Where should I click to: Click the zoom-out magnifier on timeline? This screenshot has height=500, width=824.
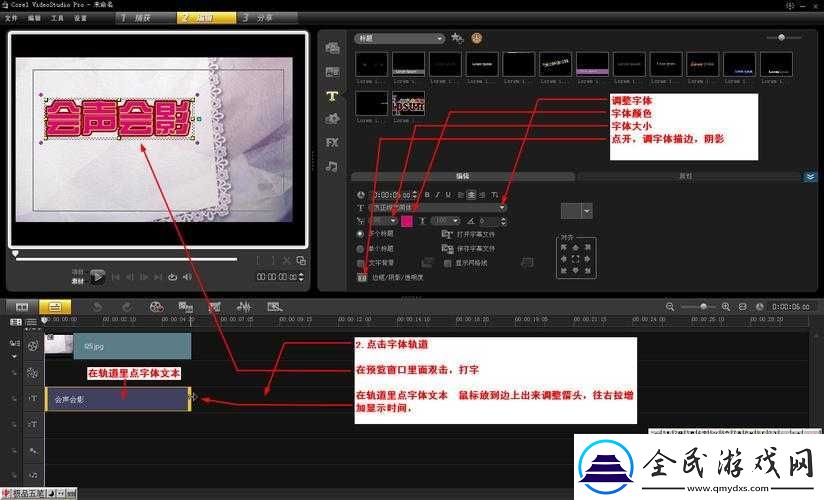670,307
